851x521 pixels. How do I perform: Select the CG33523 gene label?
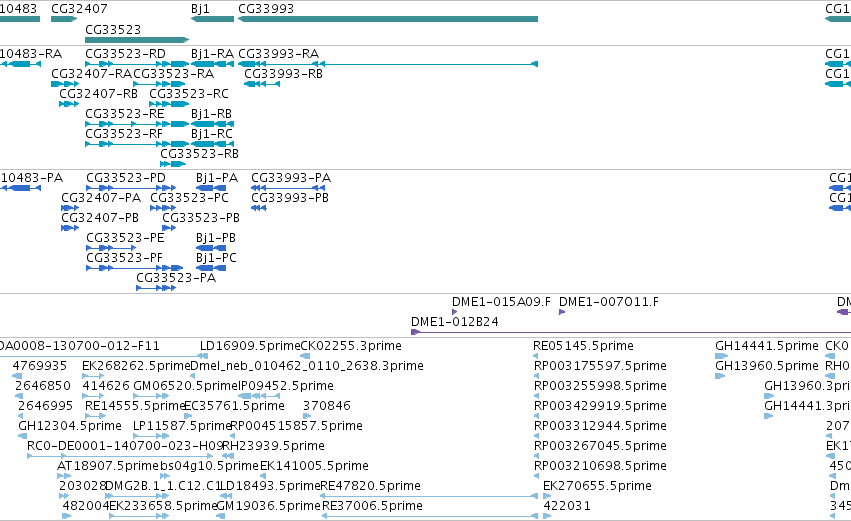coord(113,29)
